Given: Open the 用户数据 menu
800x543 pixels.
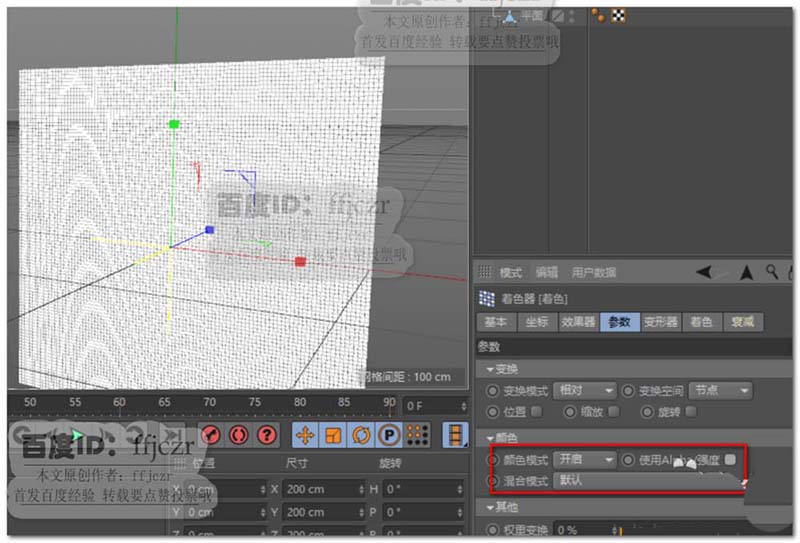Looking at the screenshot, I should click(x=593, y=273).
